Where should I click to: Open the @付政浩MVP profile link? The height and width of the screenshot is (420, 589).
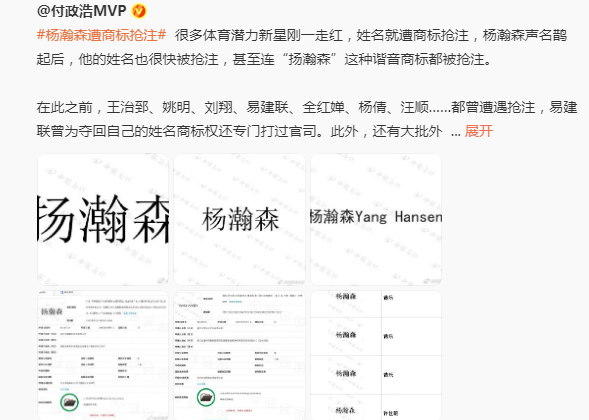82,11
